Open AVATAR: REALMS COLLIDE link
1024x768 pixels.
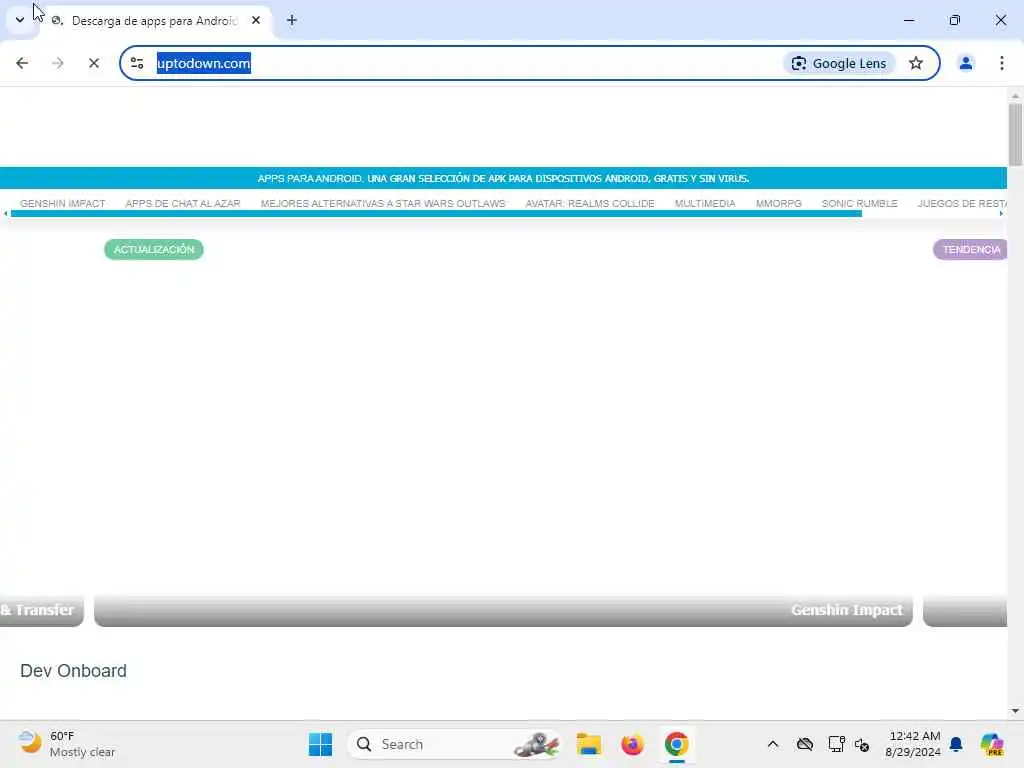click(590, 204)
